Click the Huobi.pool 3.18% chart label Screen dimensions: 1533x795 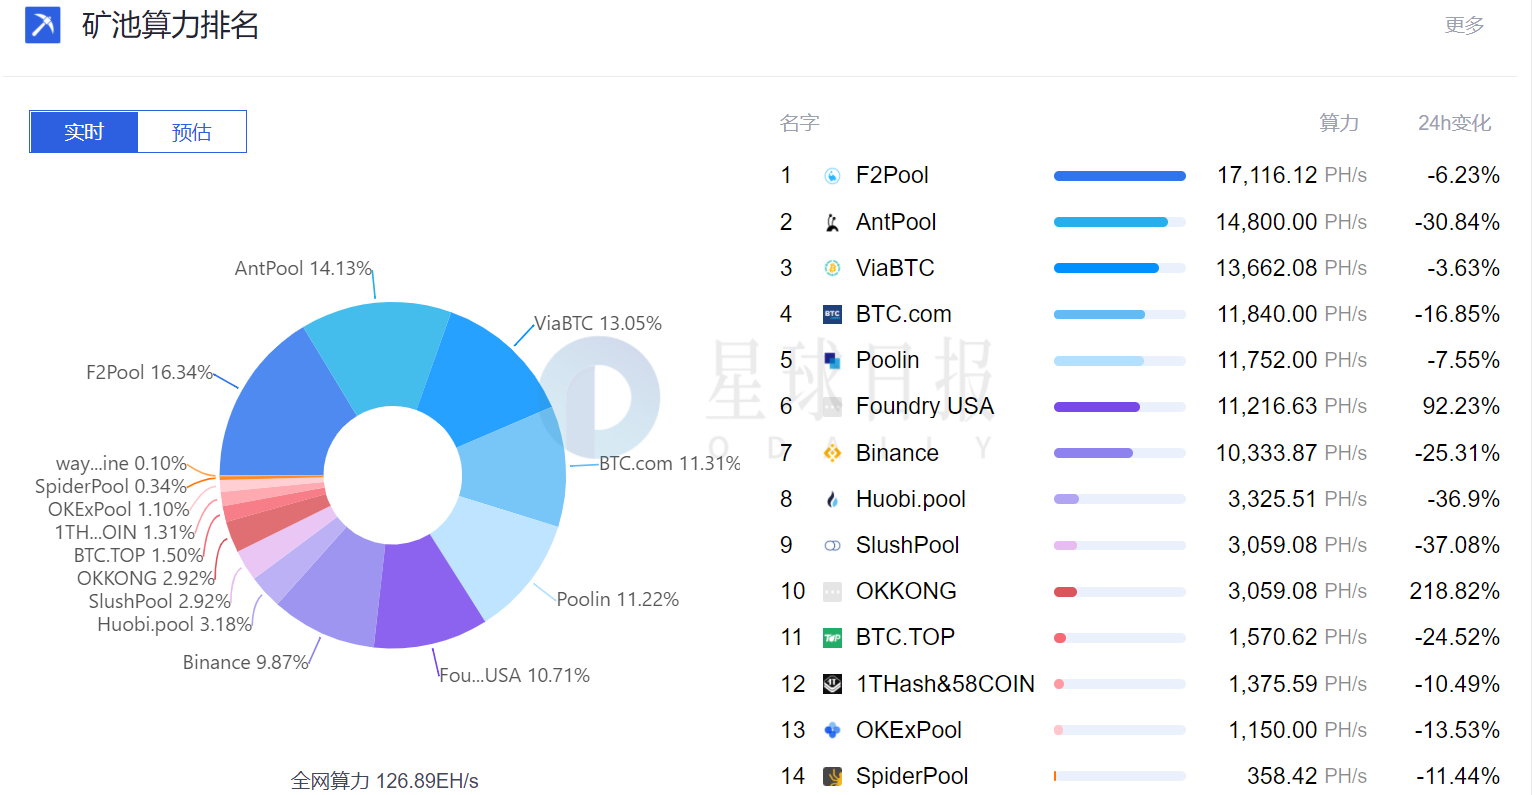[x=175, y=624]
